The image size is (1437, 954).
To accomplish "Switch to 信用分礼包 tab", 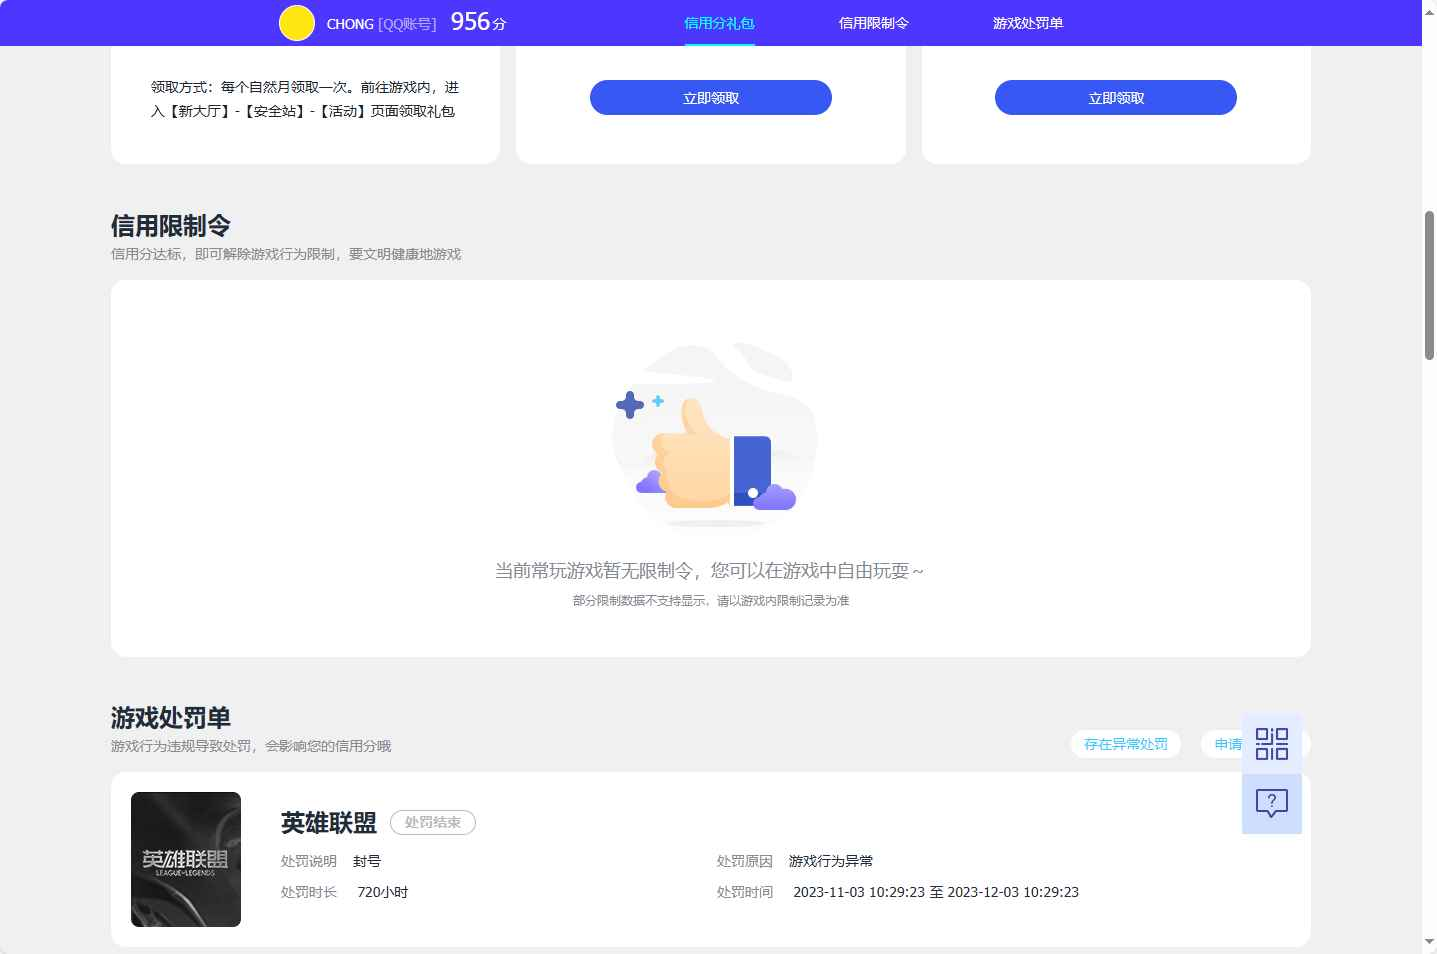I will 719,23.
